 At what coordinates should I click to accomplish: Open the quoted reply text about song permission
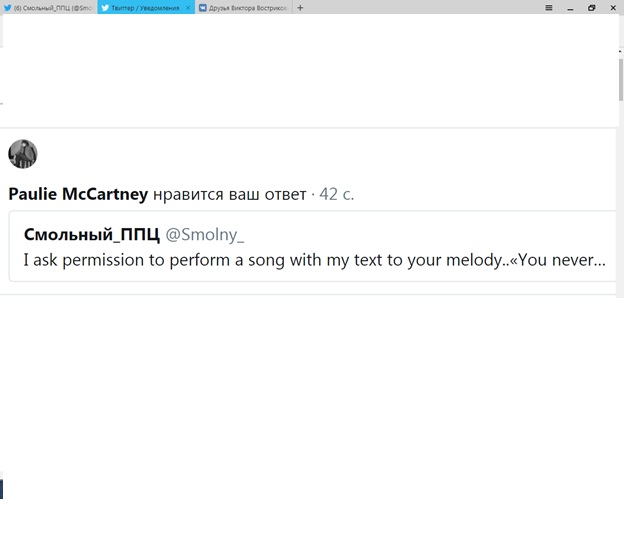(314, 260)
